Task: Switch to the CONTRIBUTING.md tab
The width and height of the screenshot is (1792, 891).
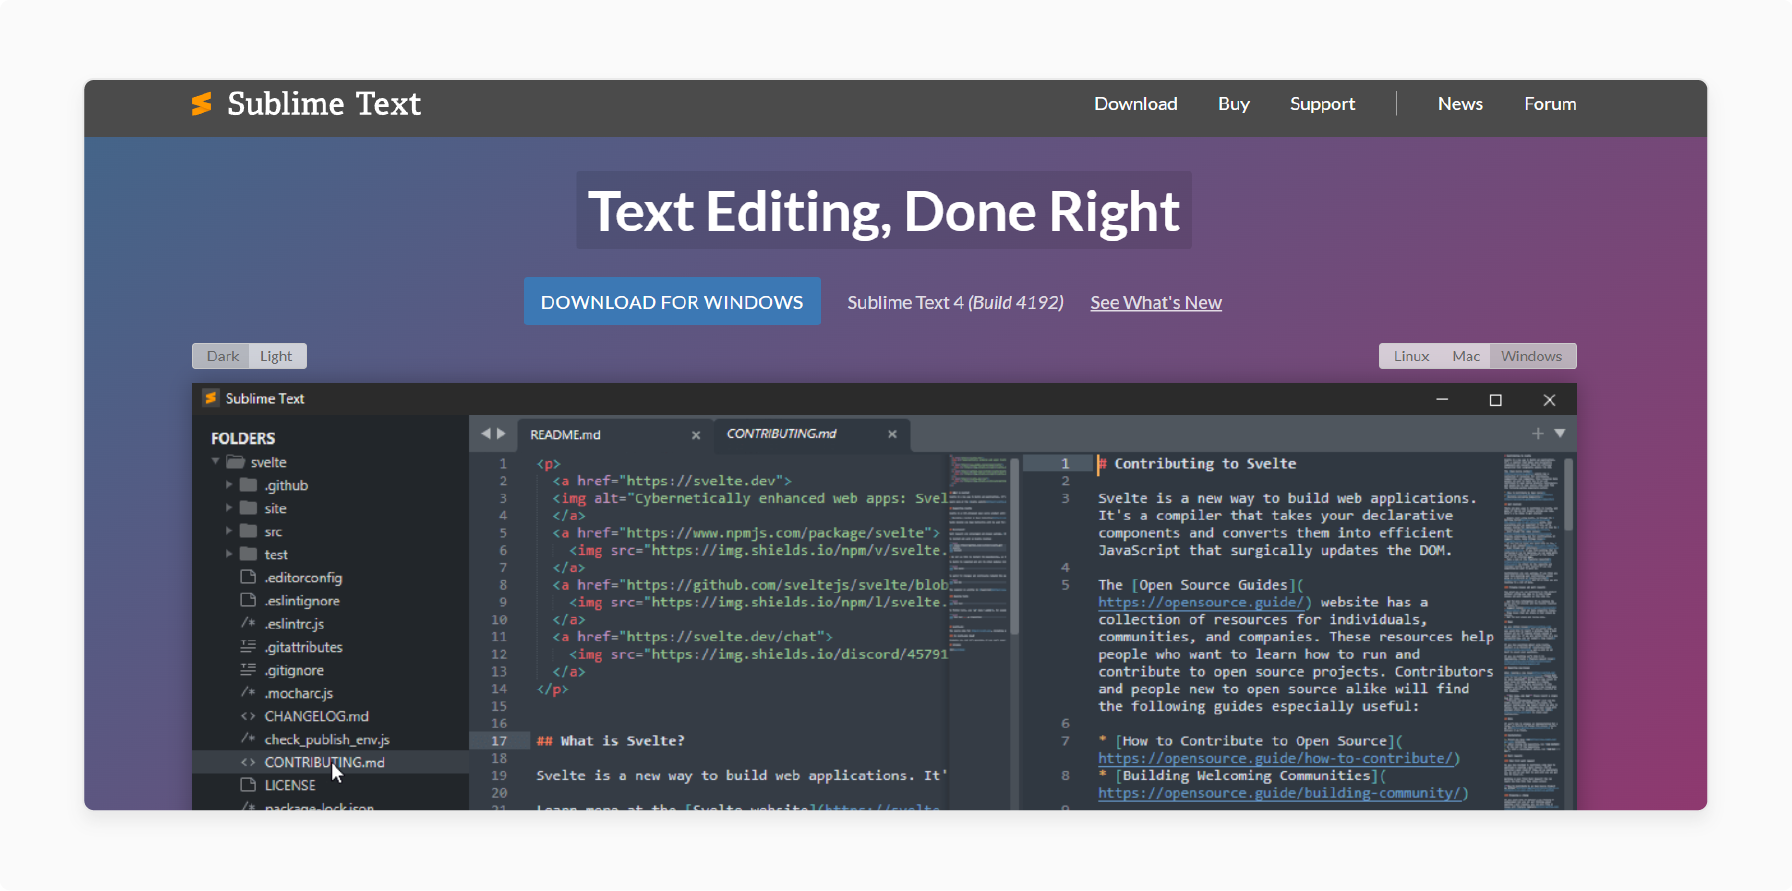Action: tap(810, 434)
